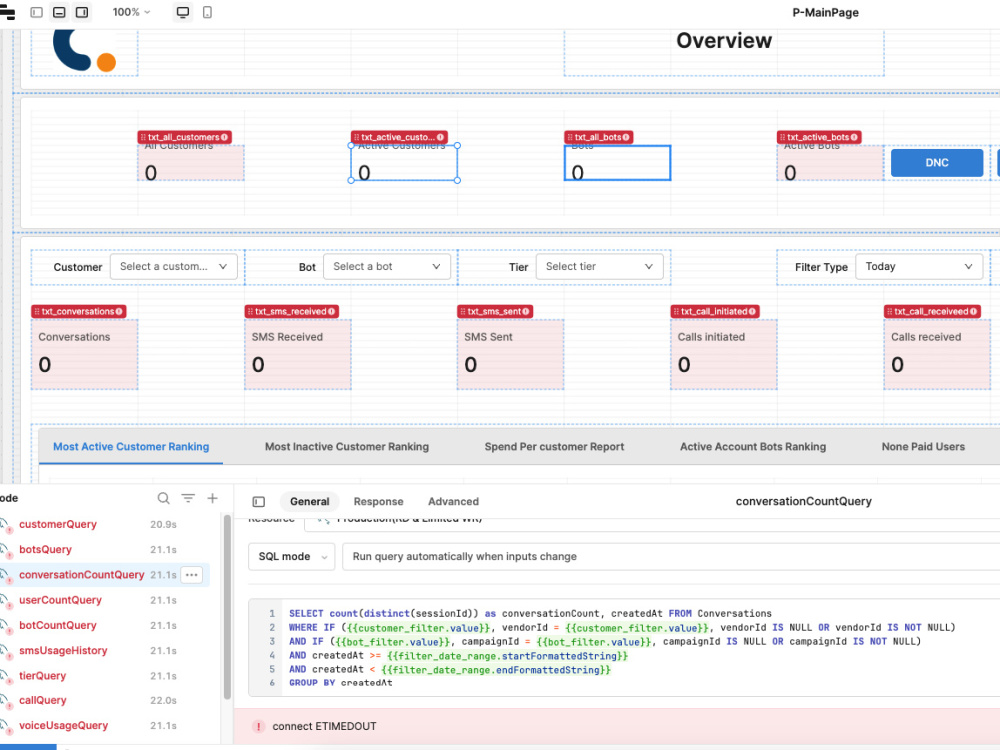Toggle the right panel layout icon
Screen dimensions: 1000x750
[82, 12]
